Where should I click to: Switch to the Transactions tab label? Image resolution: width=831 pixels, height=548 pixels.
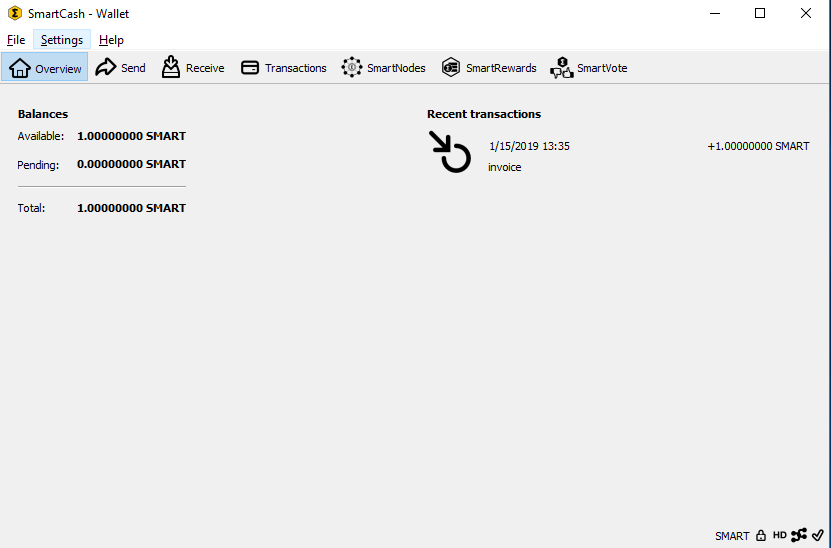pos(296,68)
